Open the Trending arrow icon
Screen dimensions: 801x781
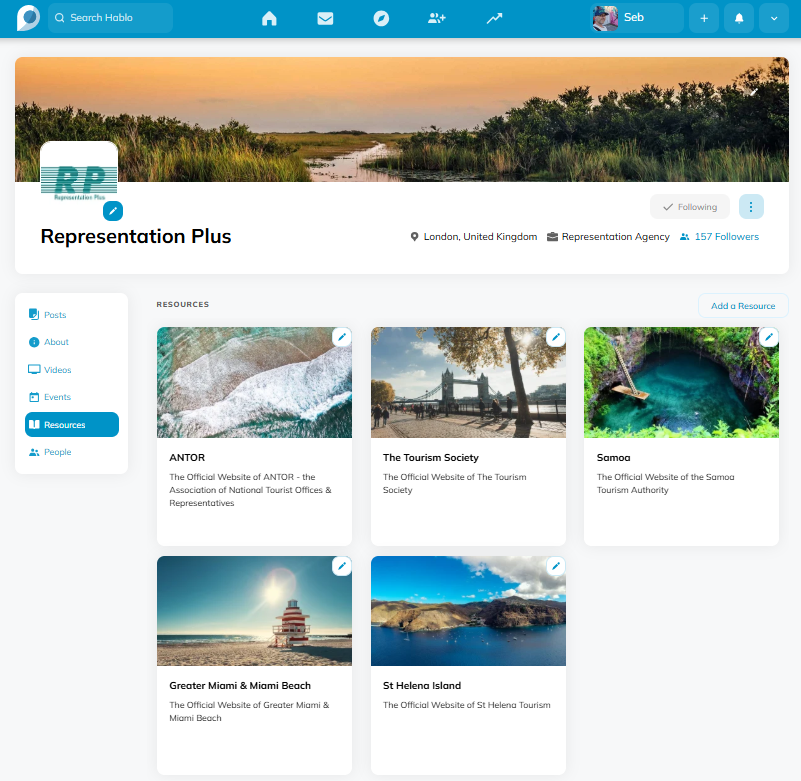click(x=494, y=18)
